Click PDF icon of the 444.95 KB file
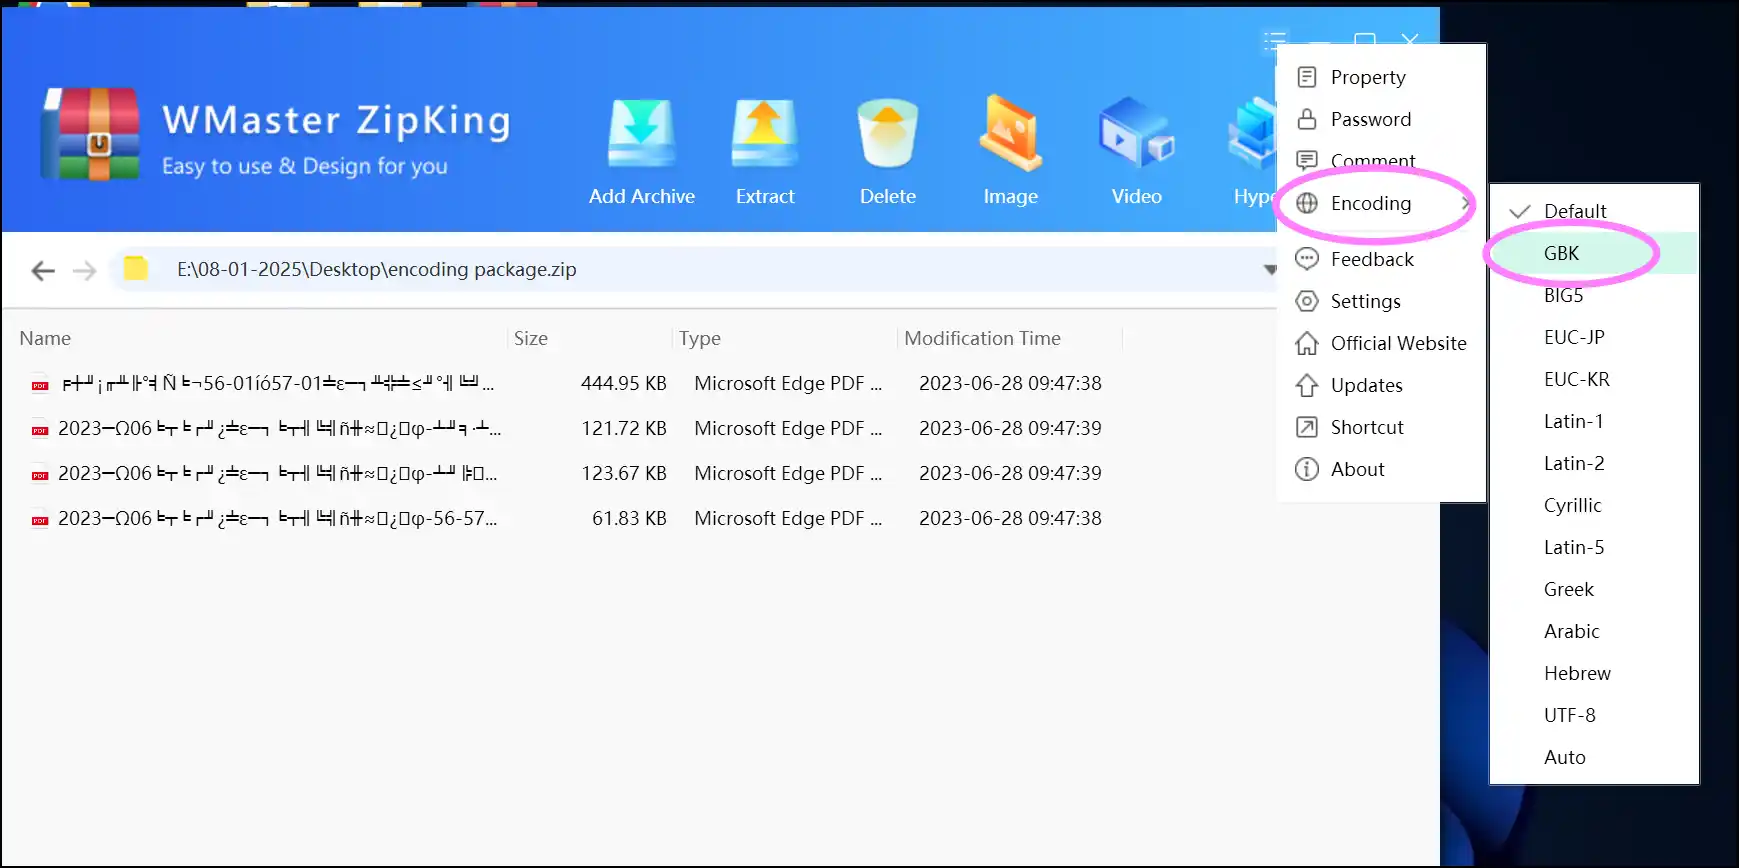This screenshot has width=1739, height=868. click(x=40, y=384)
